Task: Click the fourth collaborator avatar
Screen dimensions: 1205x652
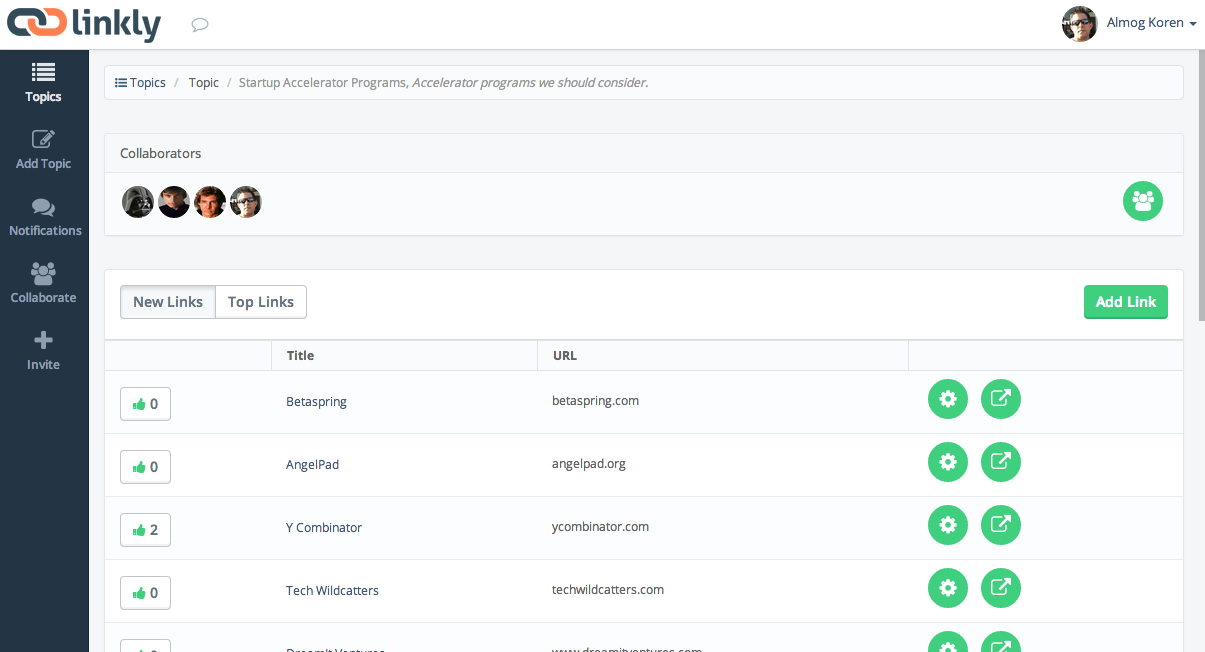Action: [x=246, y=202]
